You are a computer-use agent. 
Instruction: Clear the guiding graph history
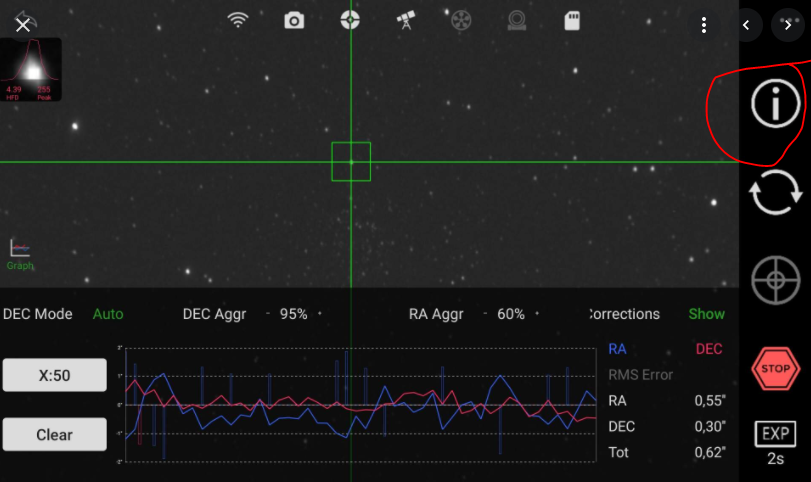click(55, 434)
